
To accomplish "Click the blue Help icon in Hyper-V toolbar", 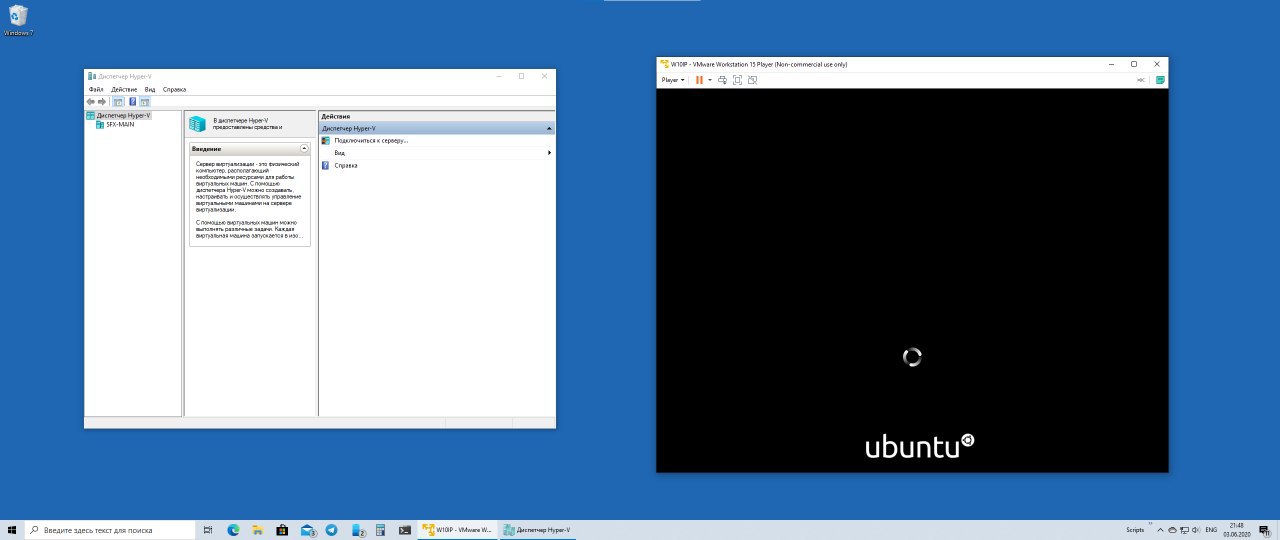I will pos(132,101).
